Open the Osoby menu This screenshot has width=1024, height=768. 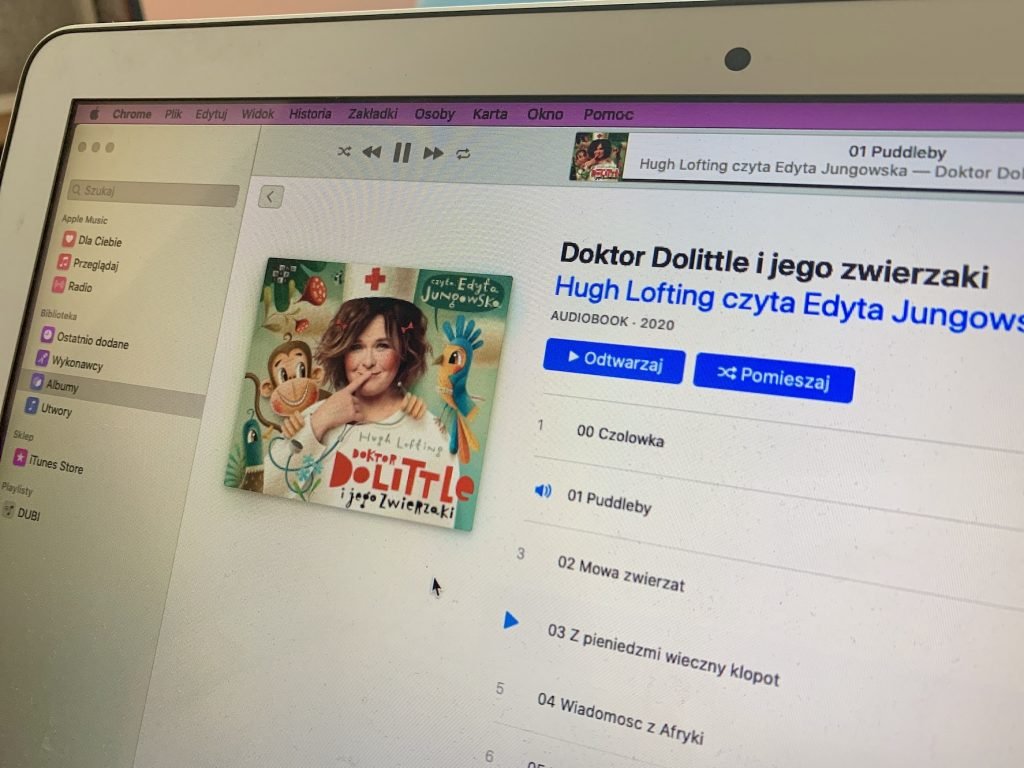[x=434, y=114]
